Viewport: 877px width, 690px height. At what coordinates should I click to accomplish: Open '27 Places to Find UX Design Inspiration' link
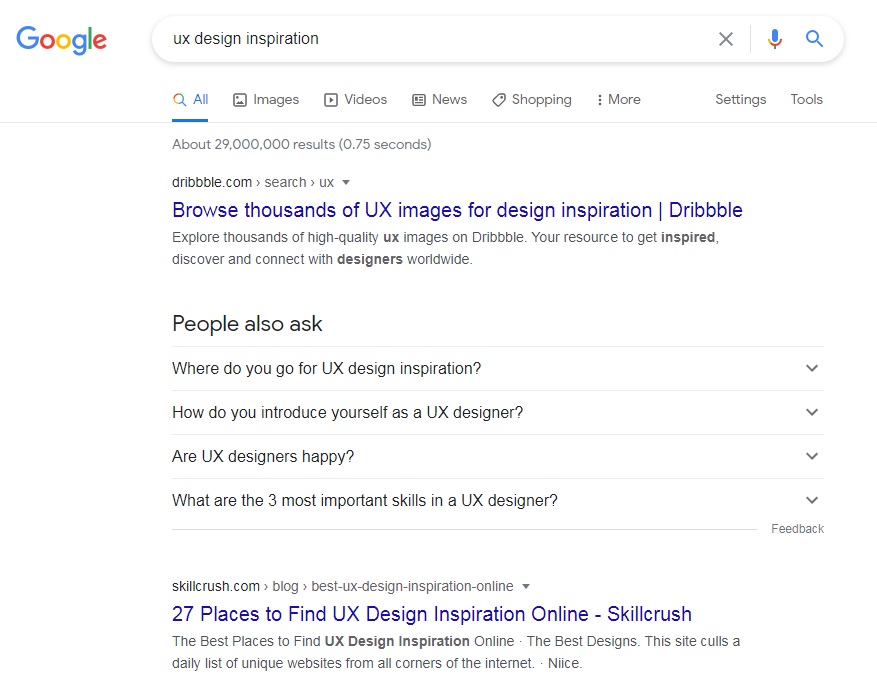(432, 614)
